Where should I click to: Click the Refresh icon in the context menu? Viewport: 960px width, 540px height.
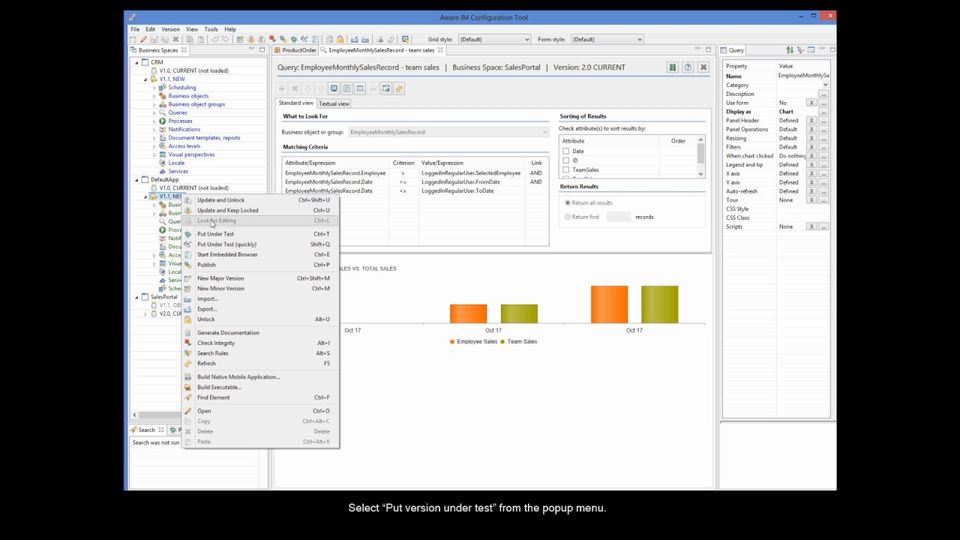[188, 364]
